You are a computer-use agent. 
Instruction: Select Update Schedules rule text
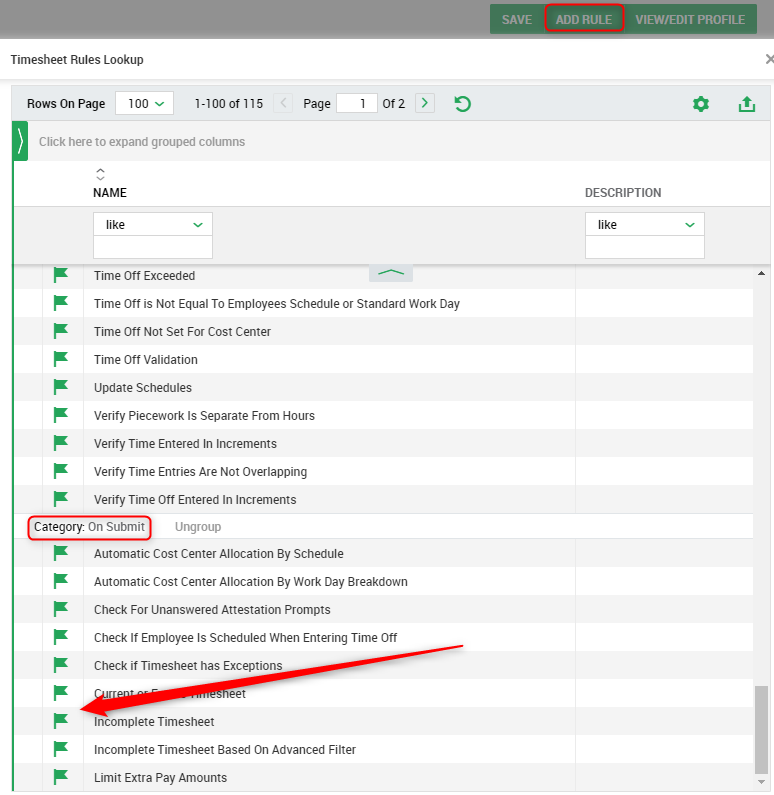point(143,388)
